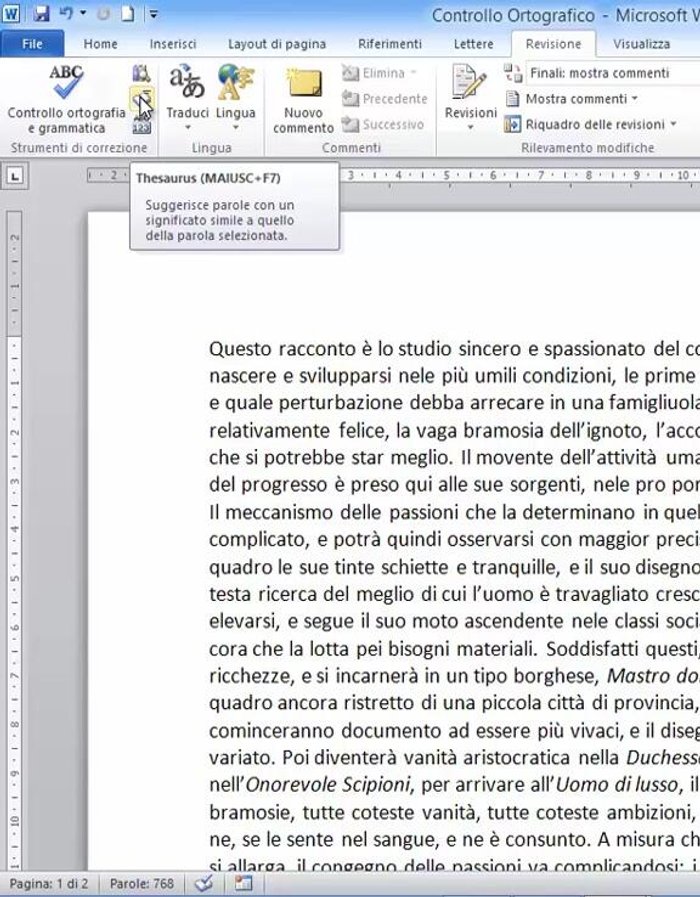This screenshot has width=700, height=897.
Task: Switch to the Inserisci tab
Action: (173, 44)
